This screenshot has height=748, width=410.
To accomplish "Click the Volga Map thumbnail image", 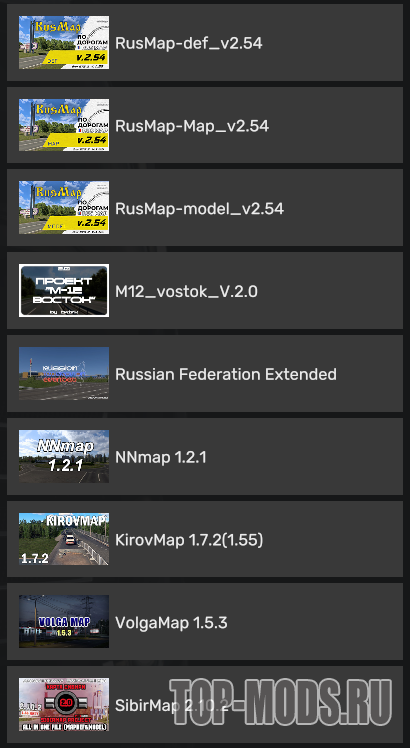I will pos(64,622).
